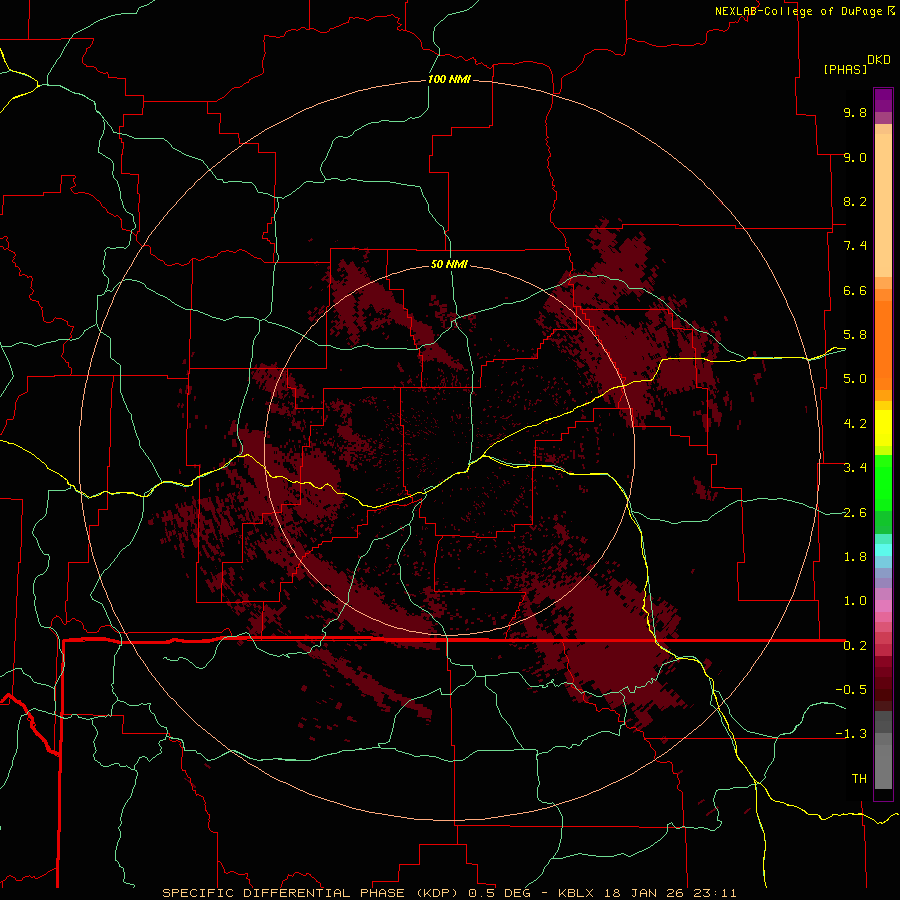The width and height of the screenshot is (900, 900).
Task: Click the -0.5 legend value
Action: (851, 690)
